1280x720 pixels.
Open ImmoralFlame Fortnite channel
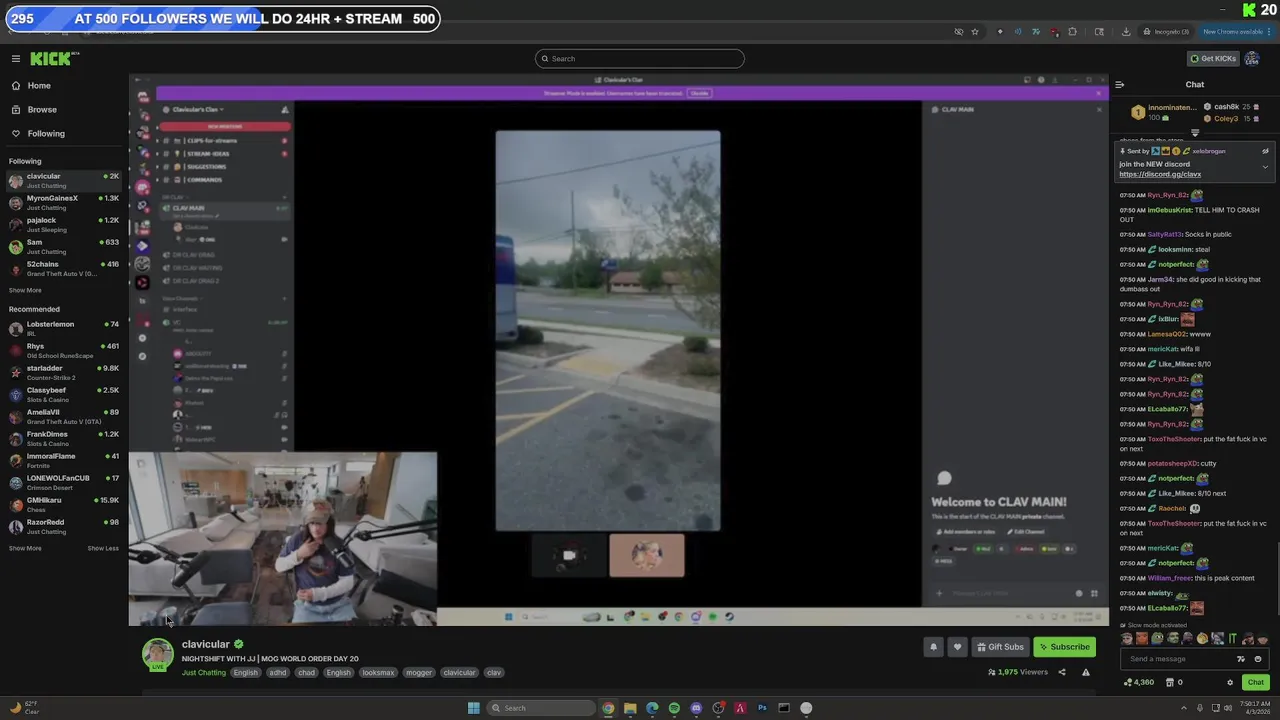pos(64,461)
